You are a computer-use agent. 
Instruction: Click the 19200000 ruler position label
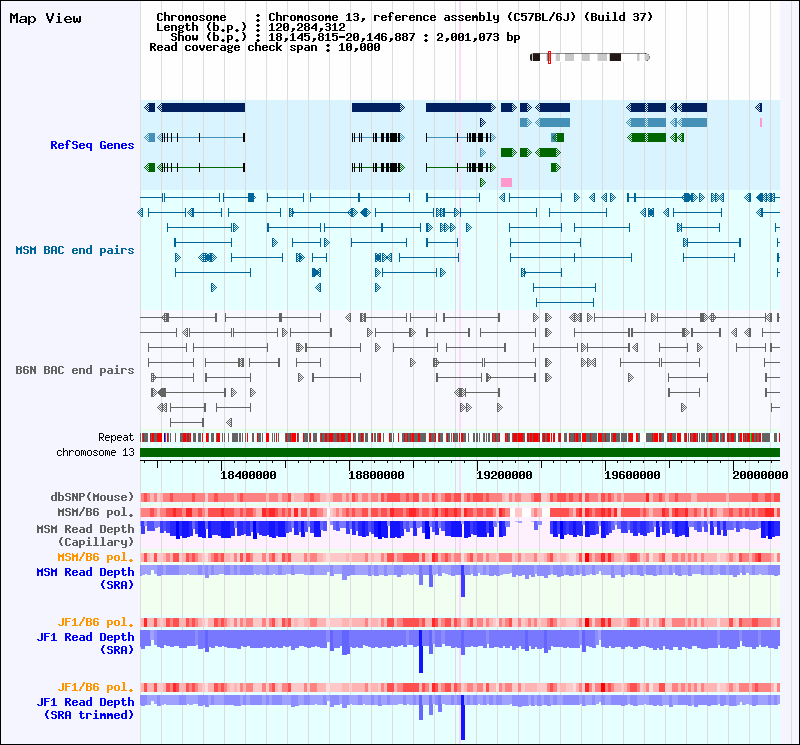[x=504, y=476]
